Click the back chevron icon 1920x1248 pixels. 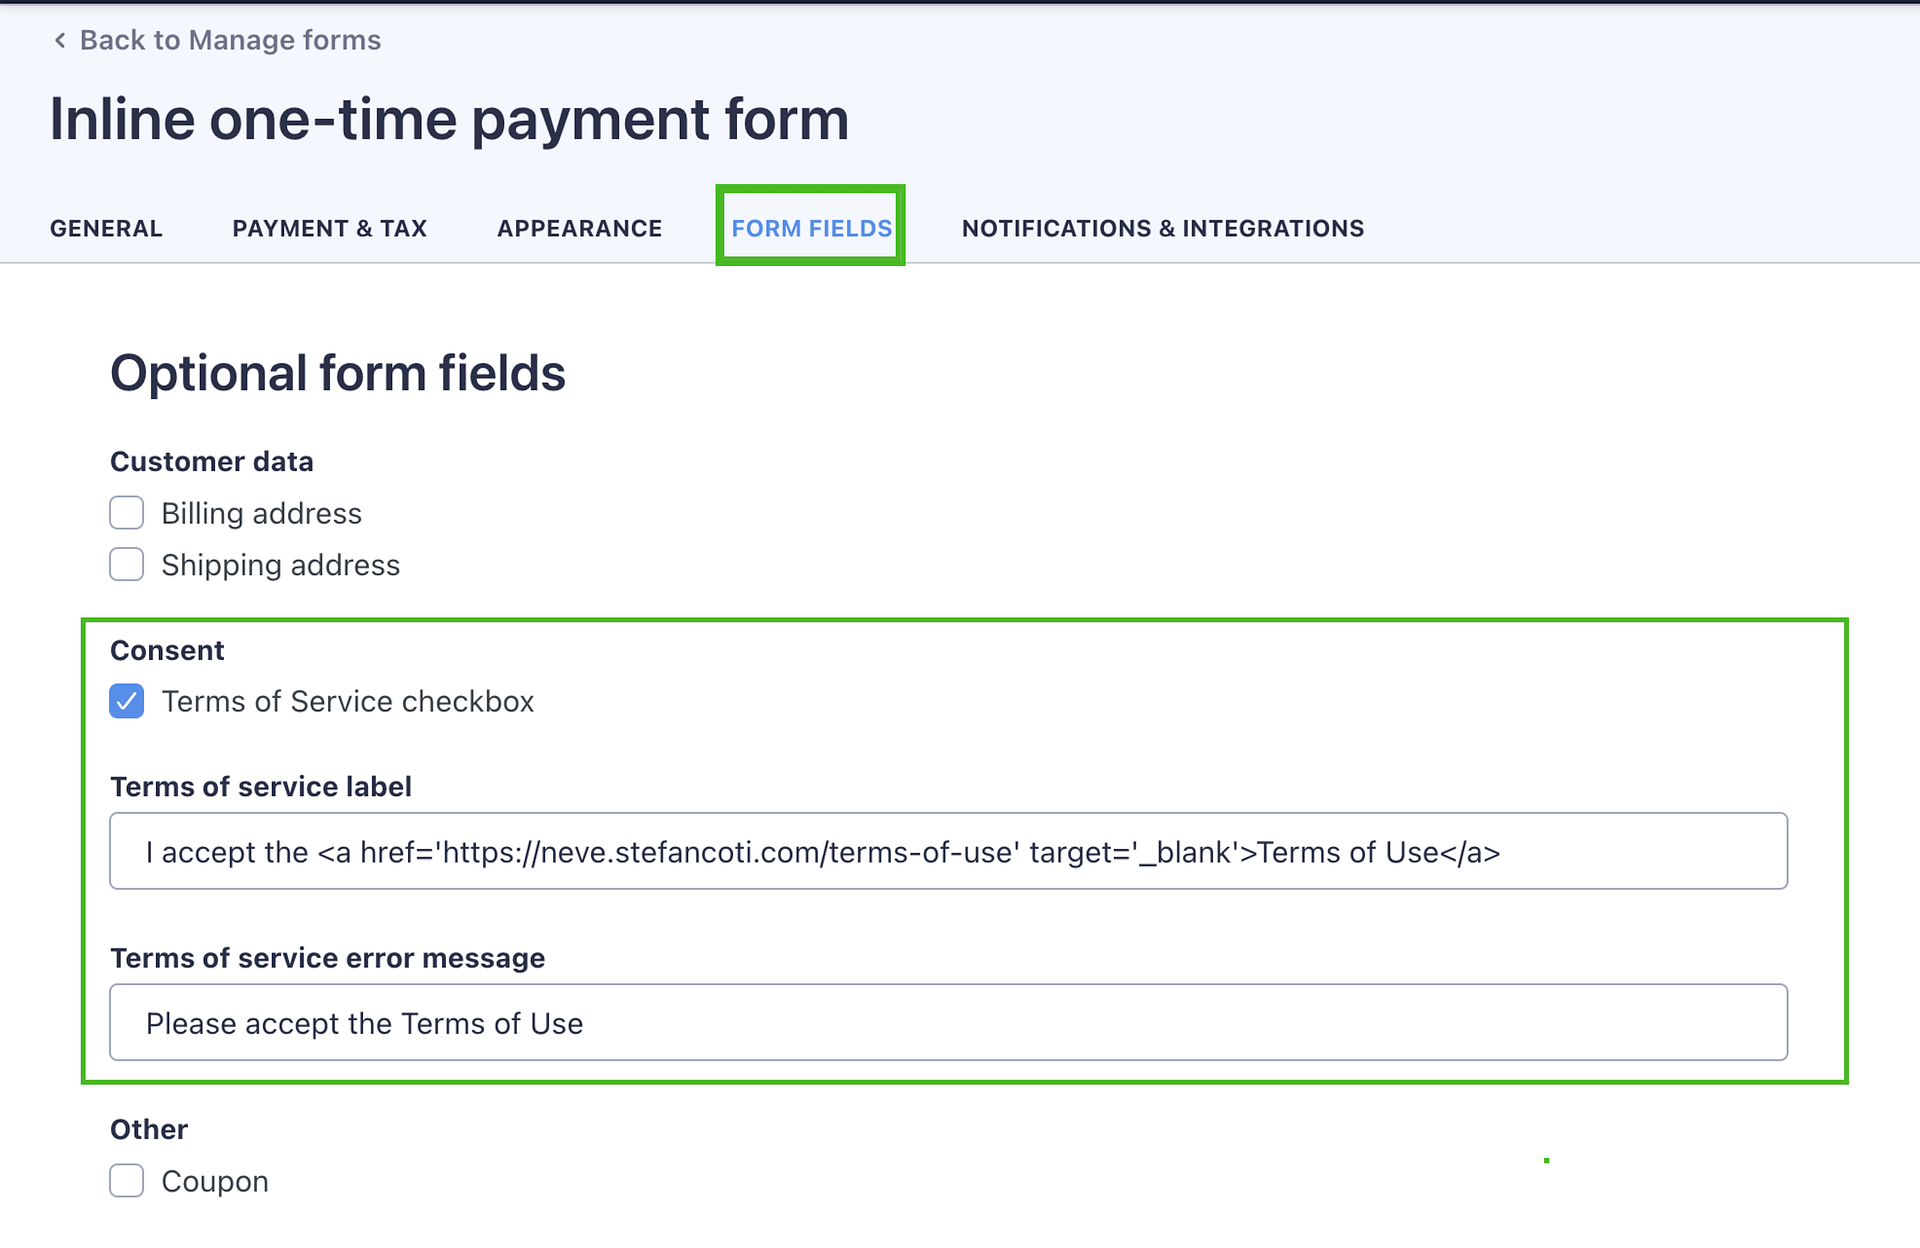[x=59, y=40]
